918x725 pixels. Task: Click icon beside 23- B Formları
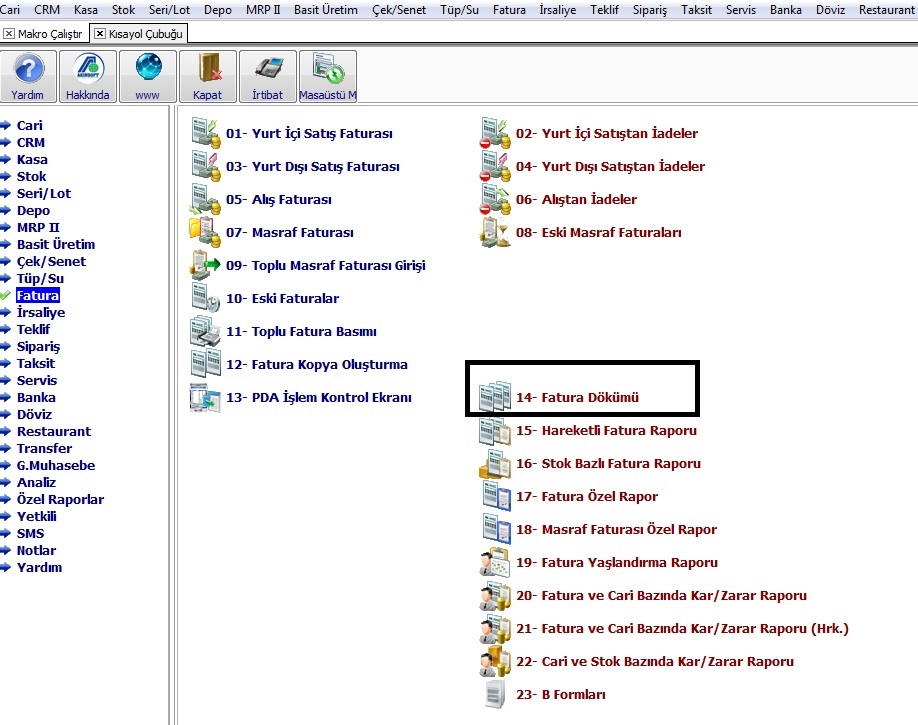[x=496, y=694]
